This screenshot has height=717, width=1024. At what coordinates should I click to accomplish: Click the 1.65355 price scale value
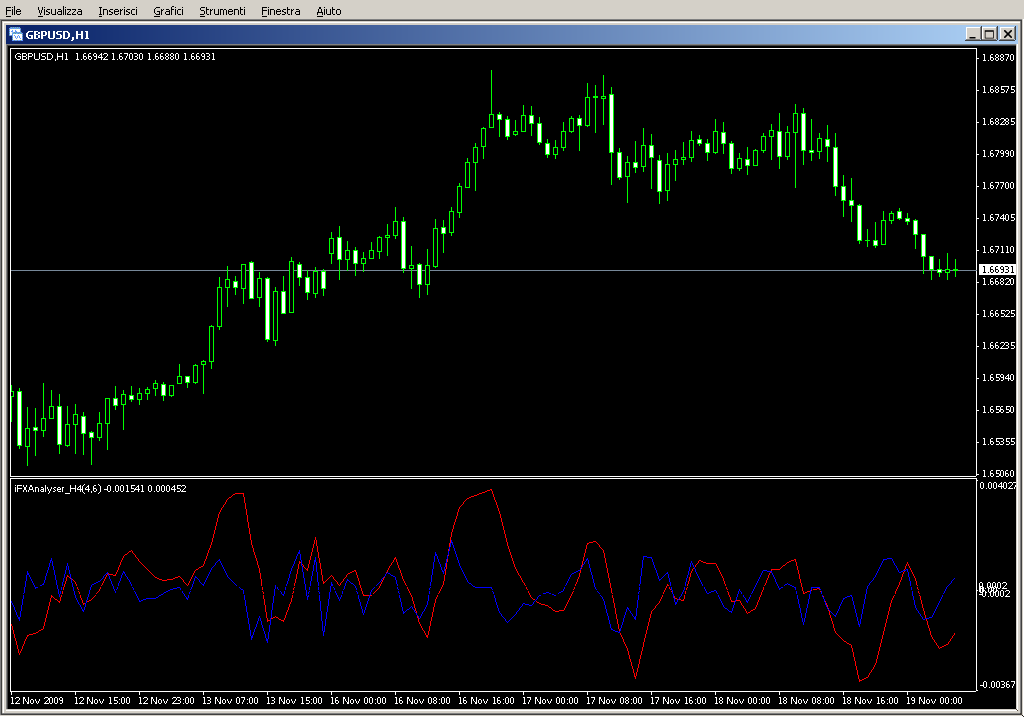pyautogui.click(x=999, y=441)
